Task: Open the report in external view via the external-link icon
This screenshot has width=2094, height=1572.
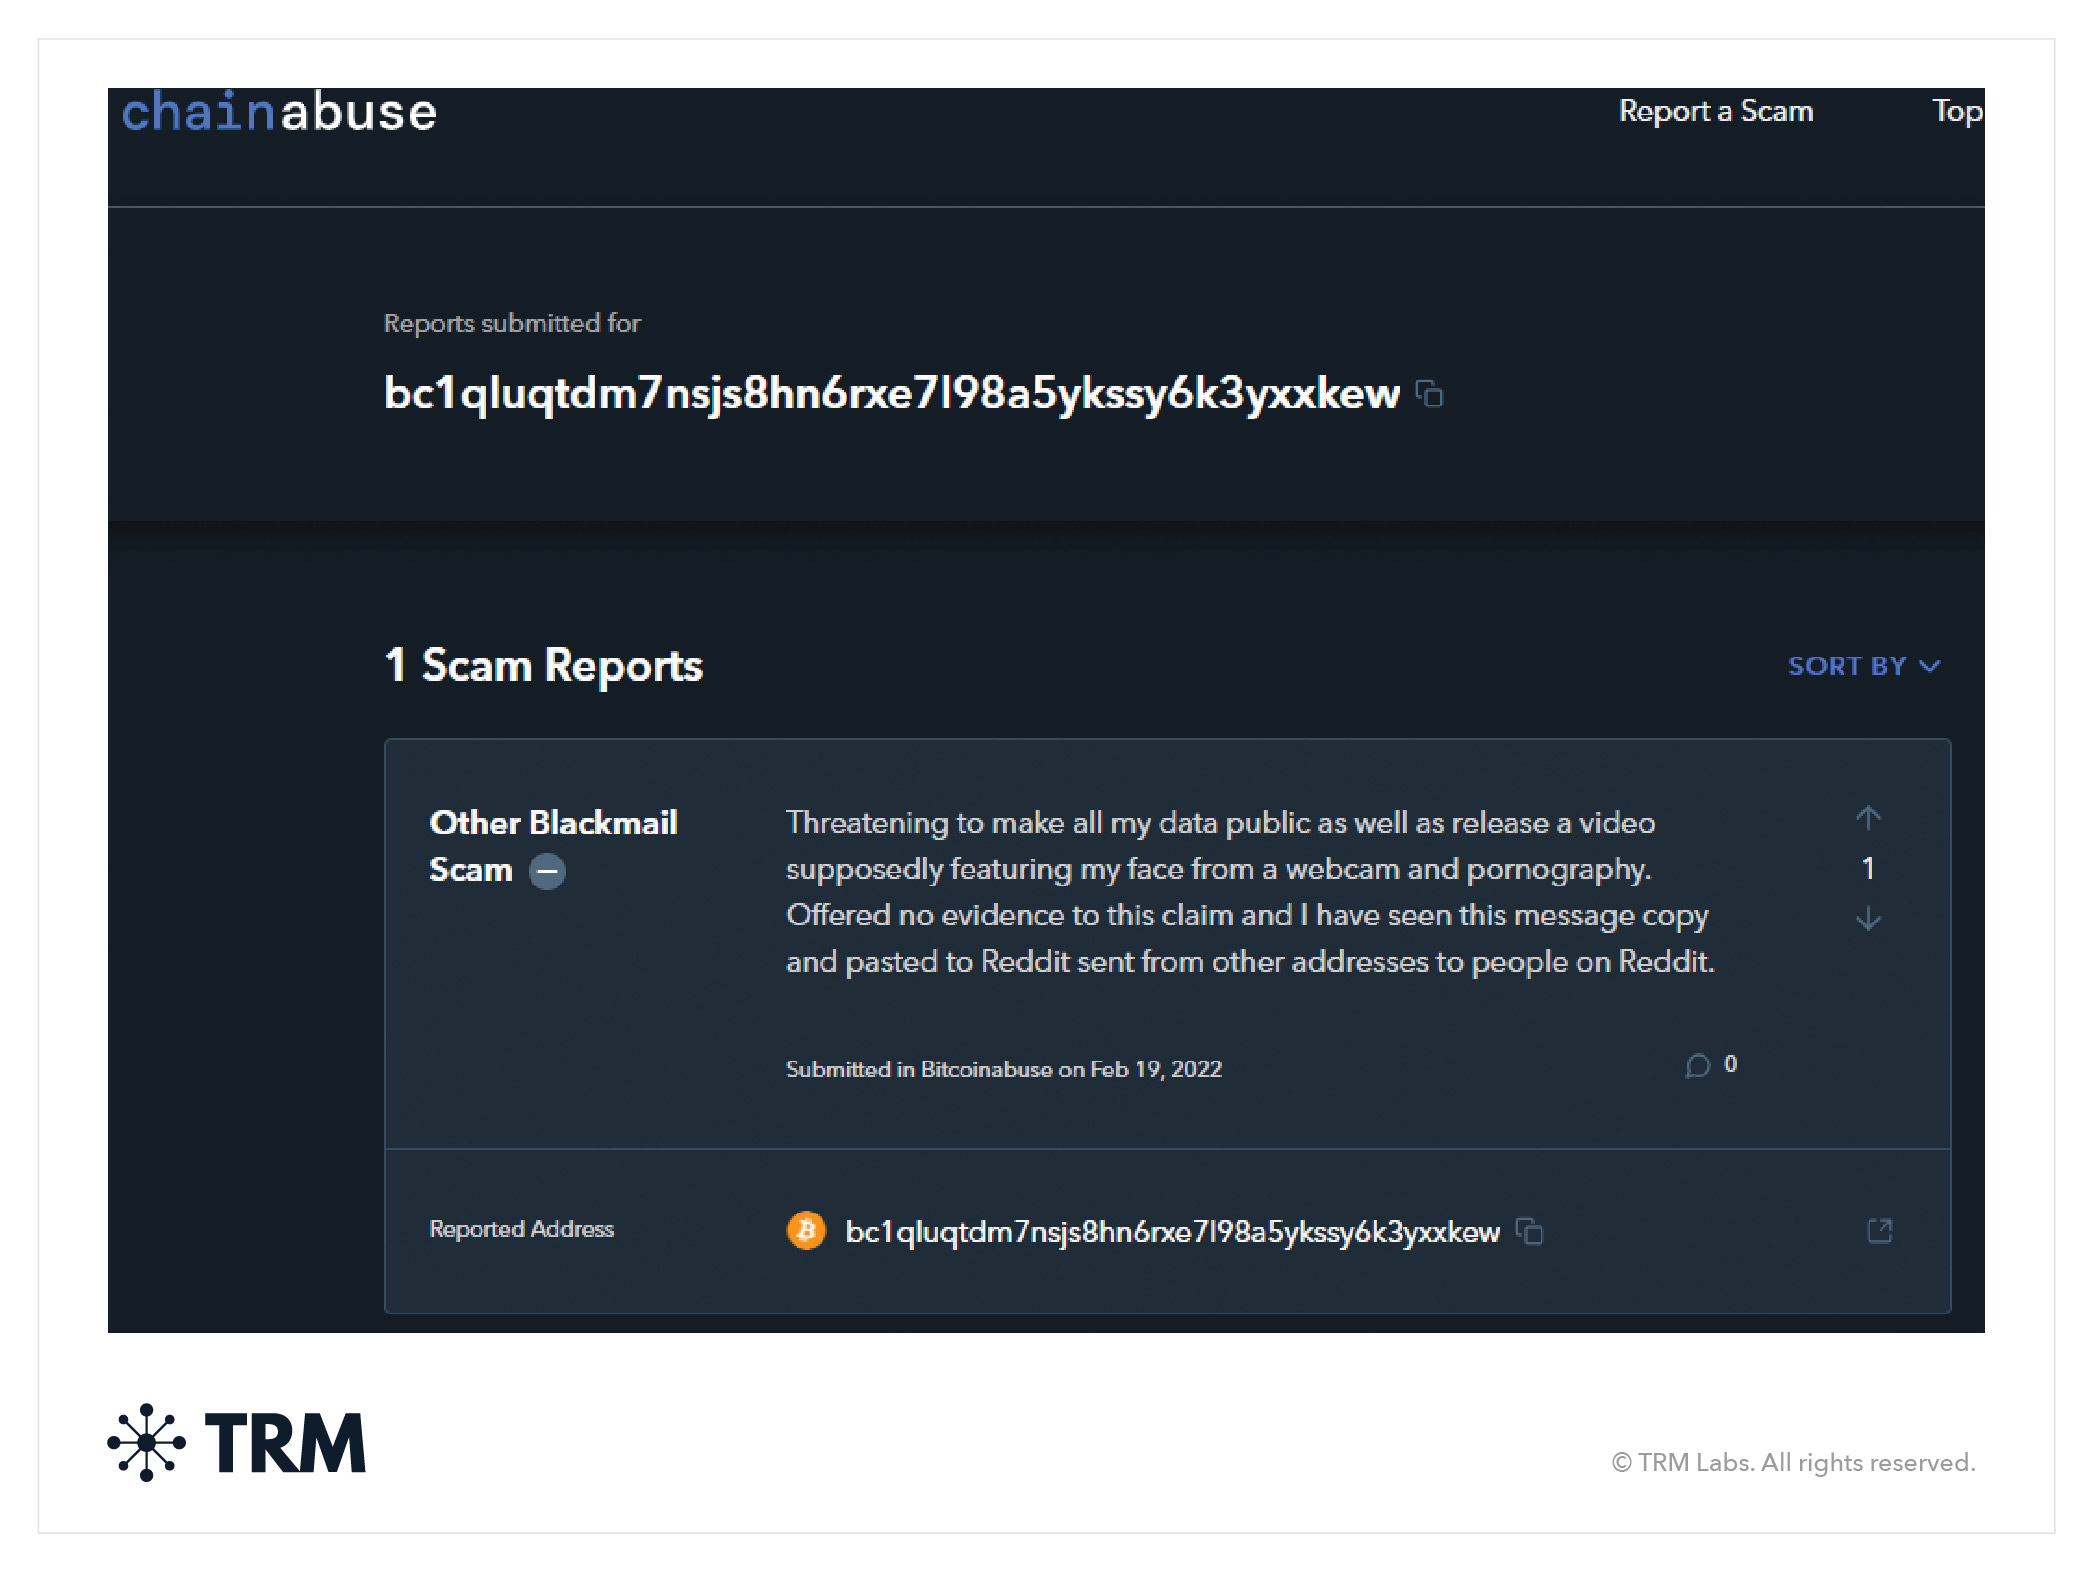Action: [1881, 1232]
